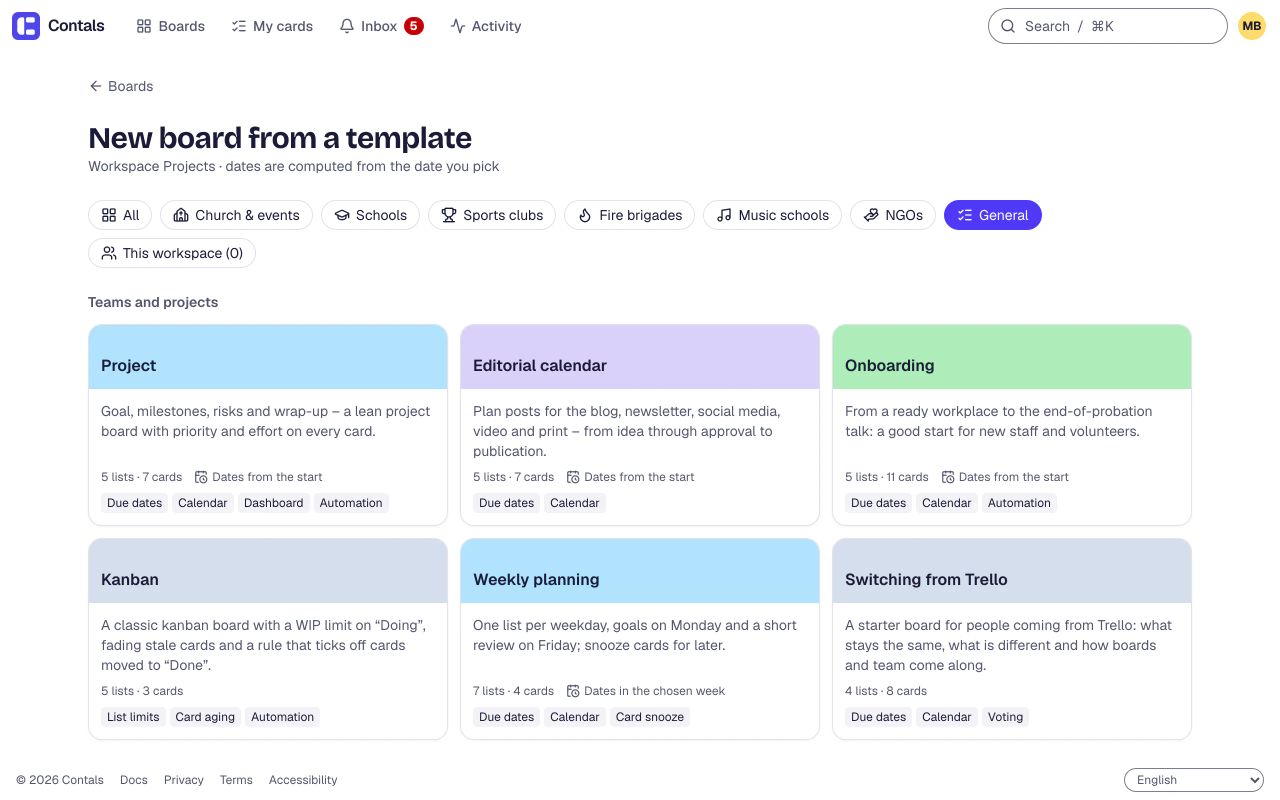This screenshot has width=1280, height=800.
Task: Go back to Boards via arrow link
Action: pos(121,86)
